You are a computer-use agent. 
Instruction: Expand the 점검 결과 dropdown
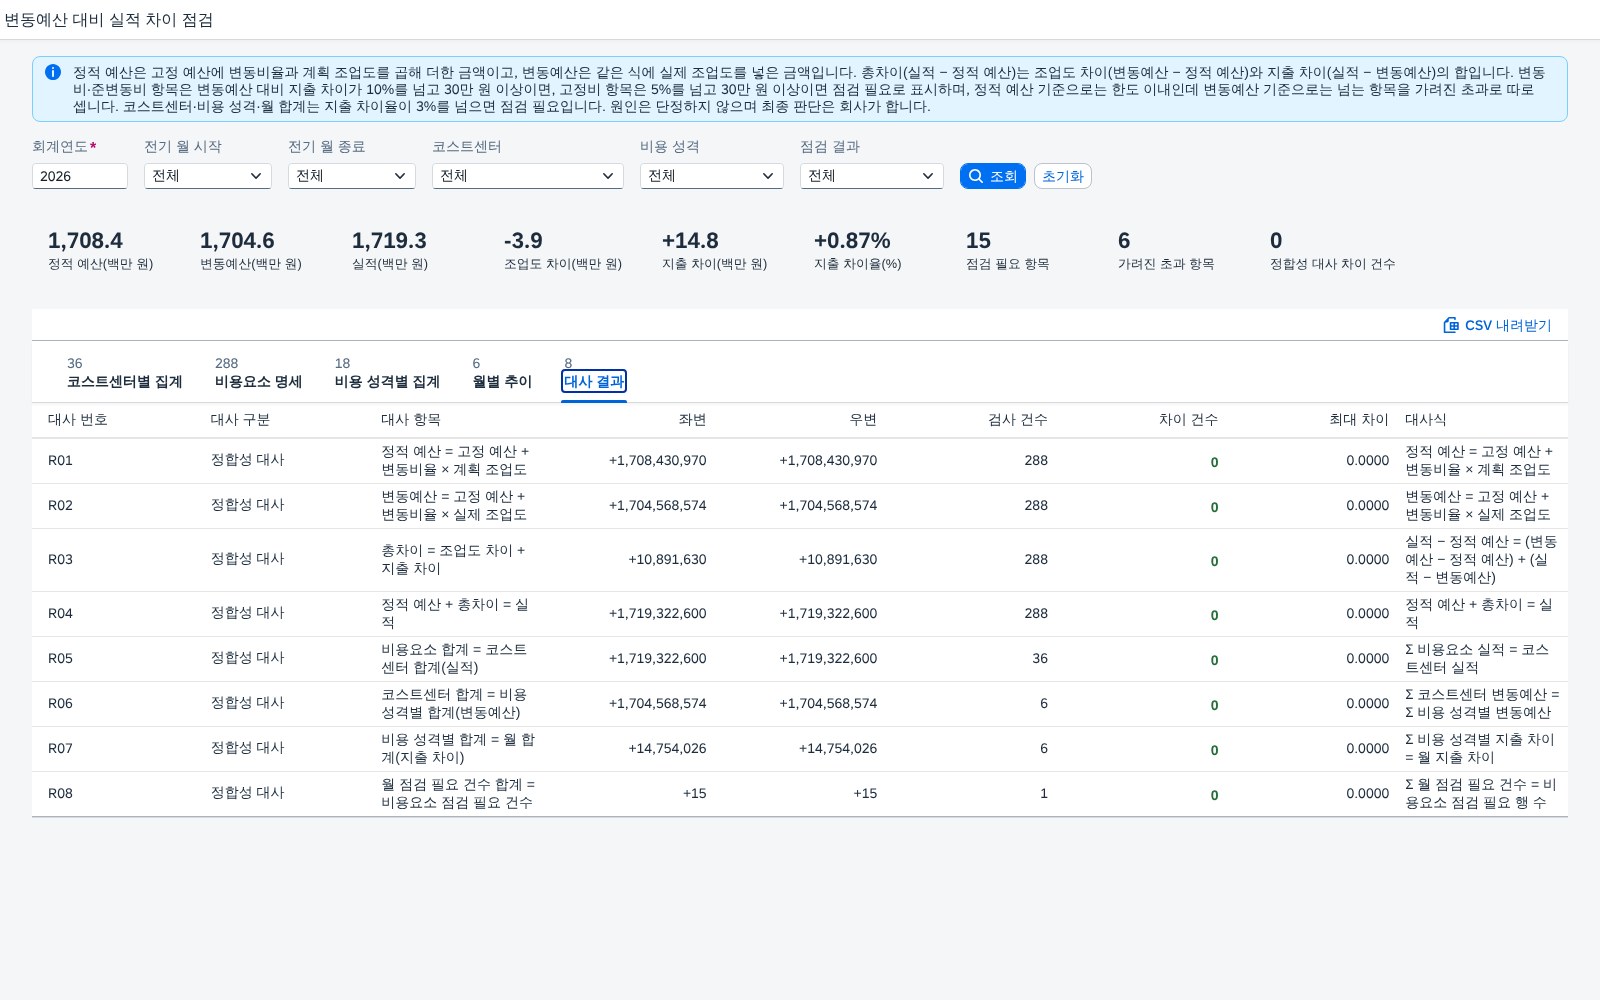click(x=872, y=176)
